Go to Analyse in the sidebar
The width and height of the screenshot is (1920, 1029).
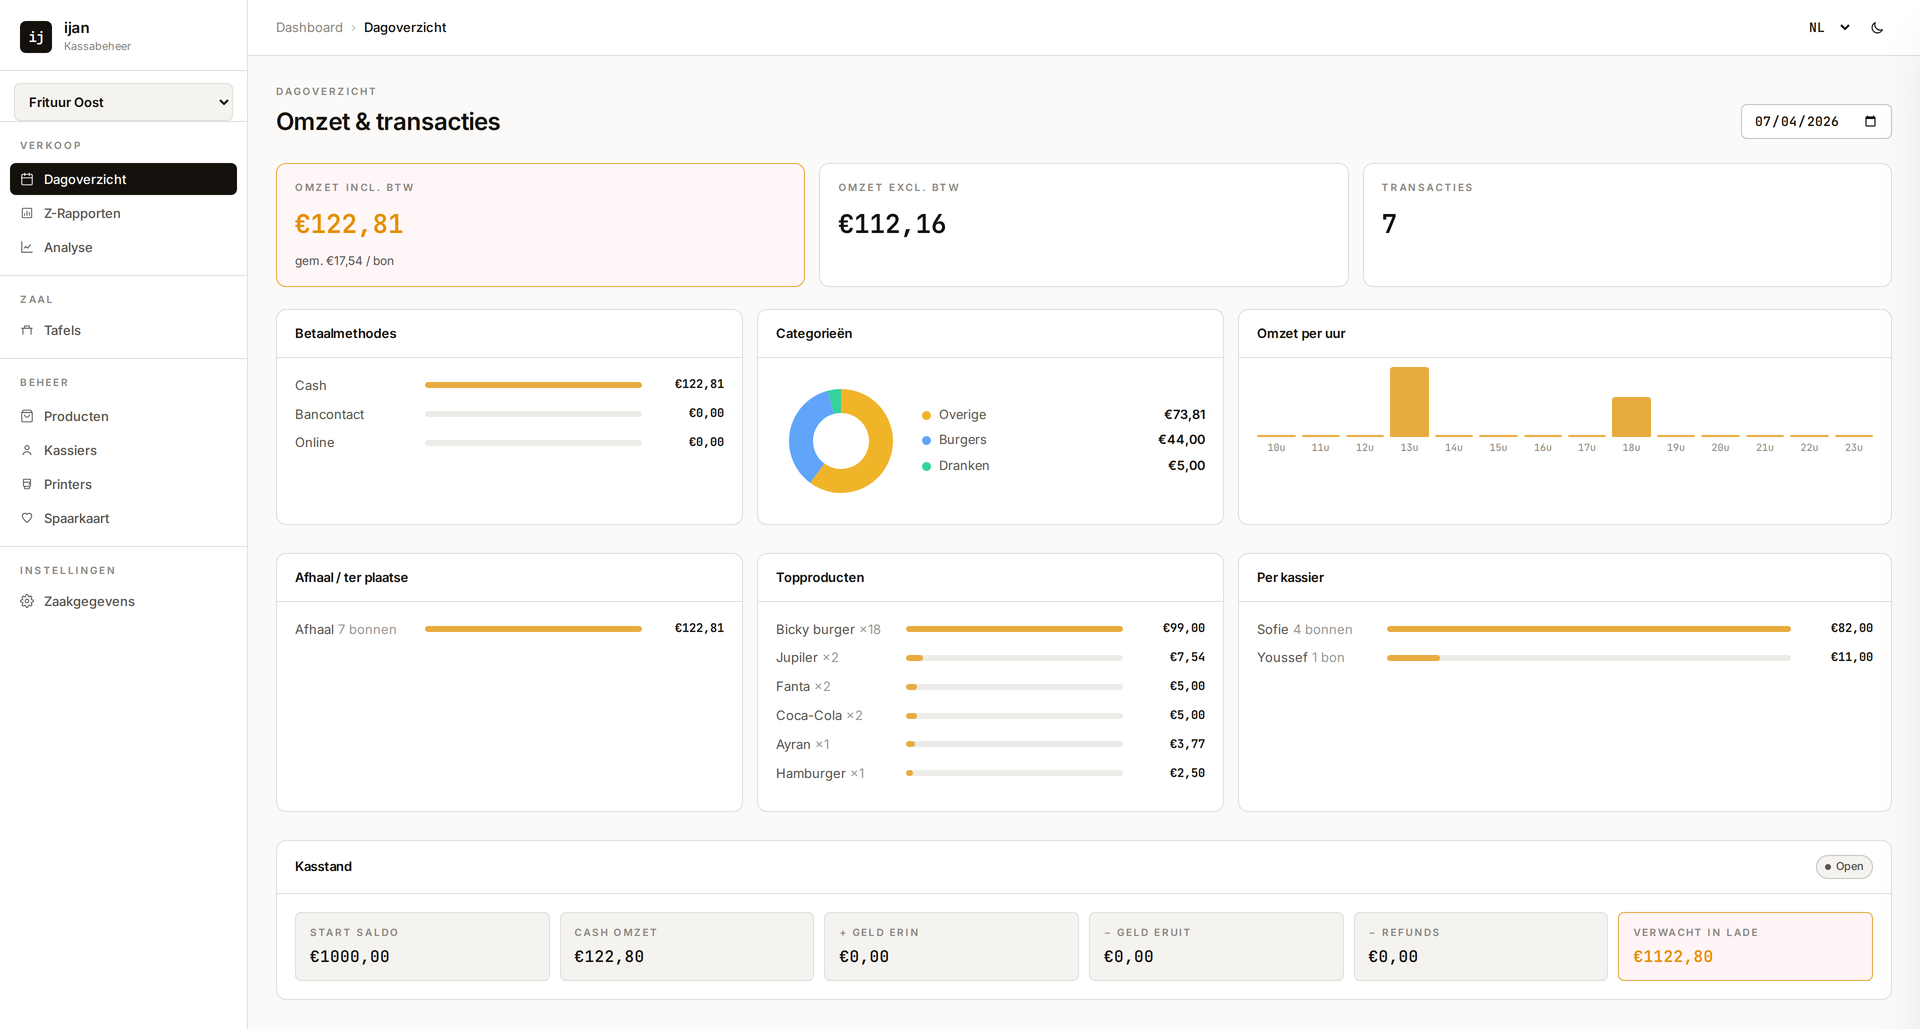pos(123,247)
